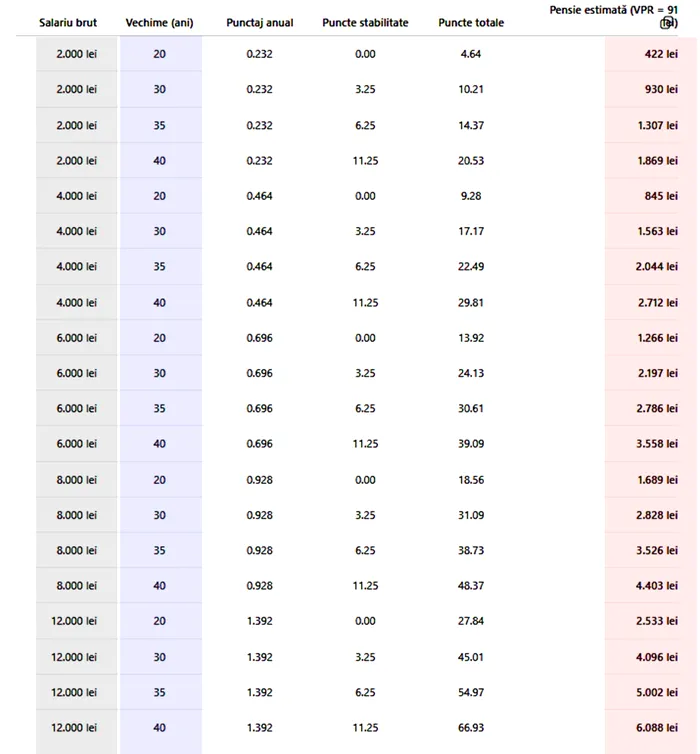Viewport: 700px width, 754px height.
Task: Click the Salariu brut column header
Action: click(68, 23)
